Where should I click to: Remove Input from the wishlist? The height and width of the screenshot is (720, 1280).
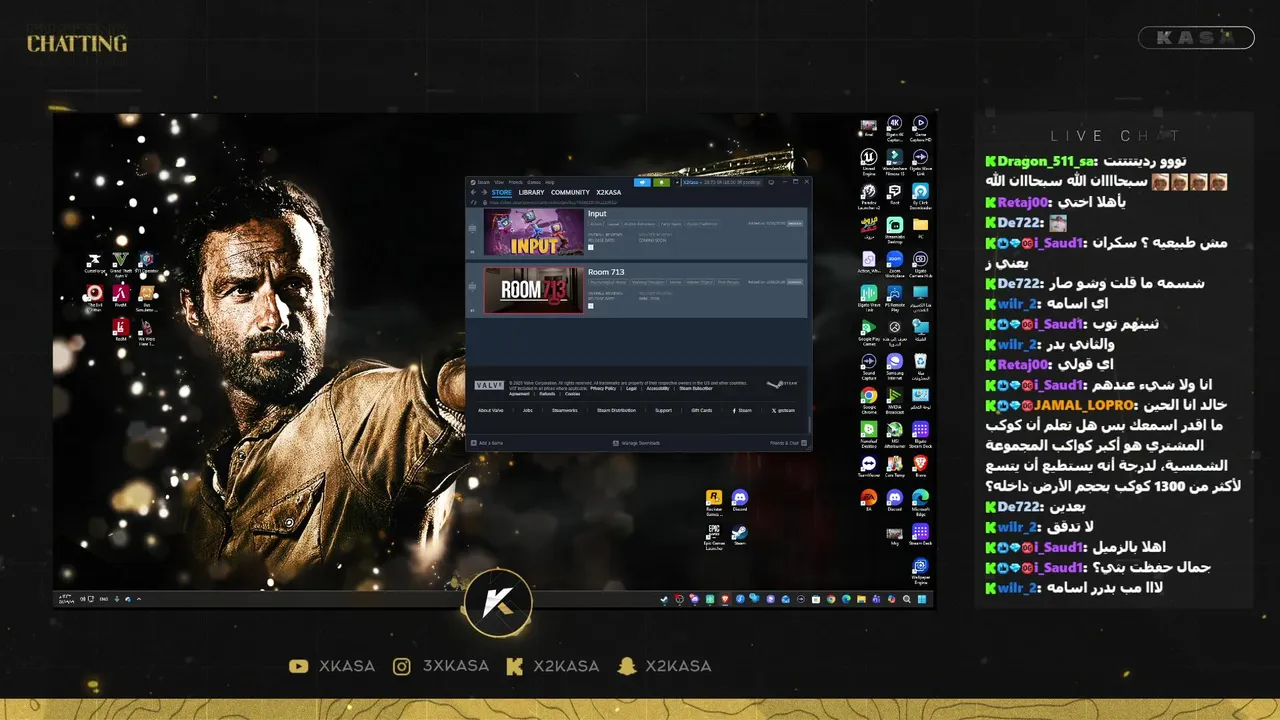point(795,224)
